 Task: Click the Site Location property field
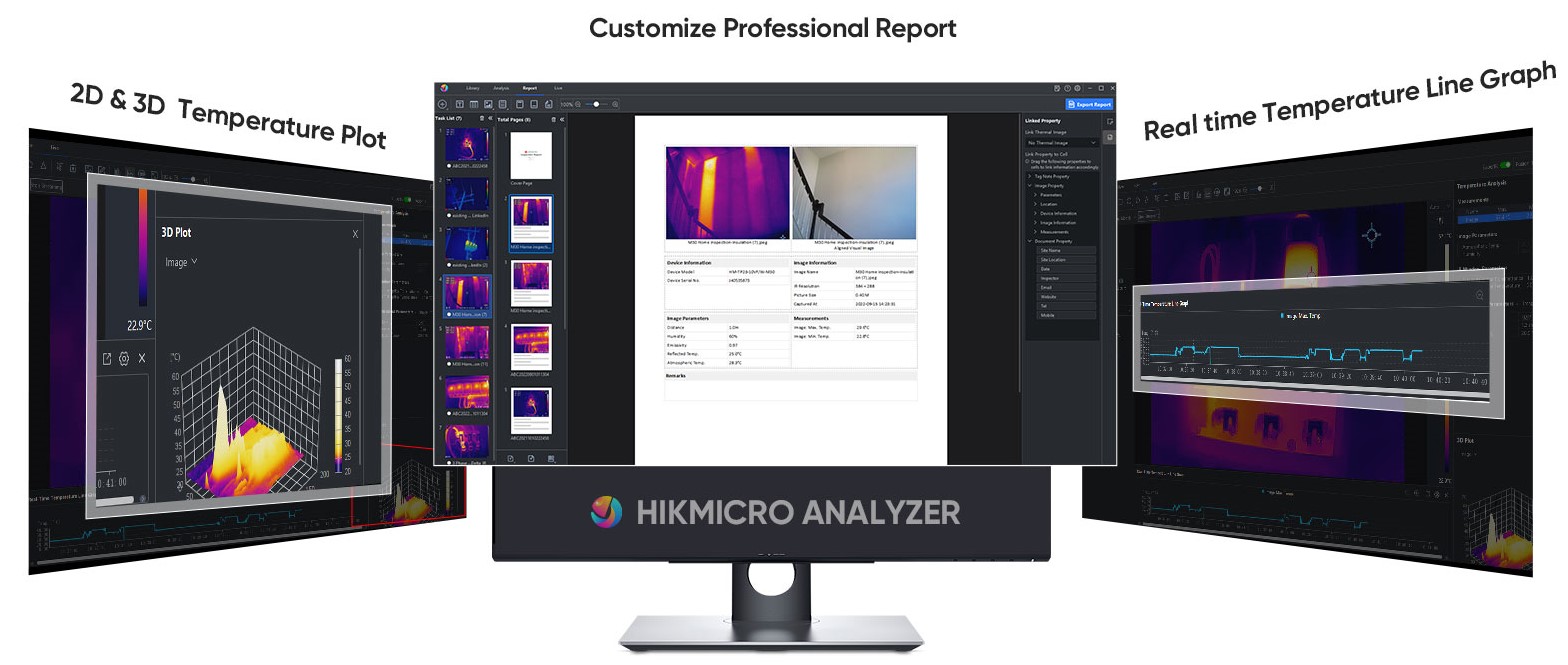1067,260
